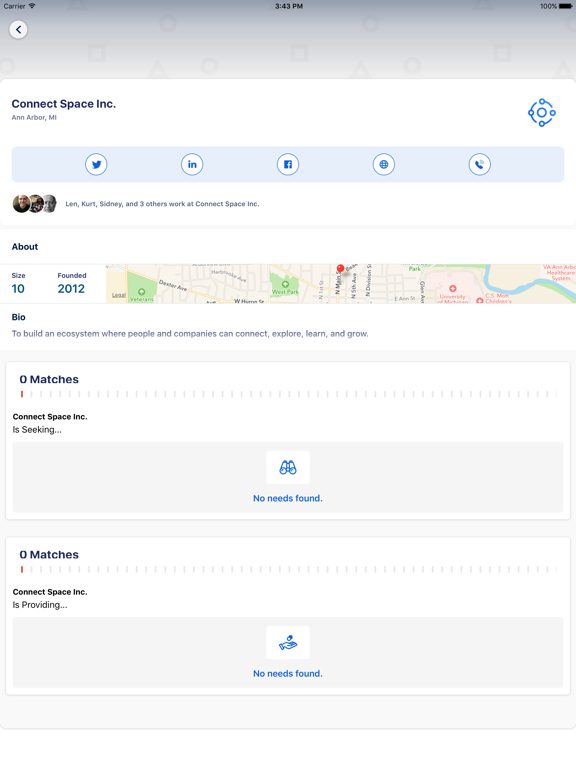Tap the West Park marker on map
This screenshot has height=768, width=576.
click(x=285, y=285)
